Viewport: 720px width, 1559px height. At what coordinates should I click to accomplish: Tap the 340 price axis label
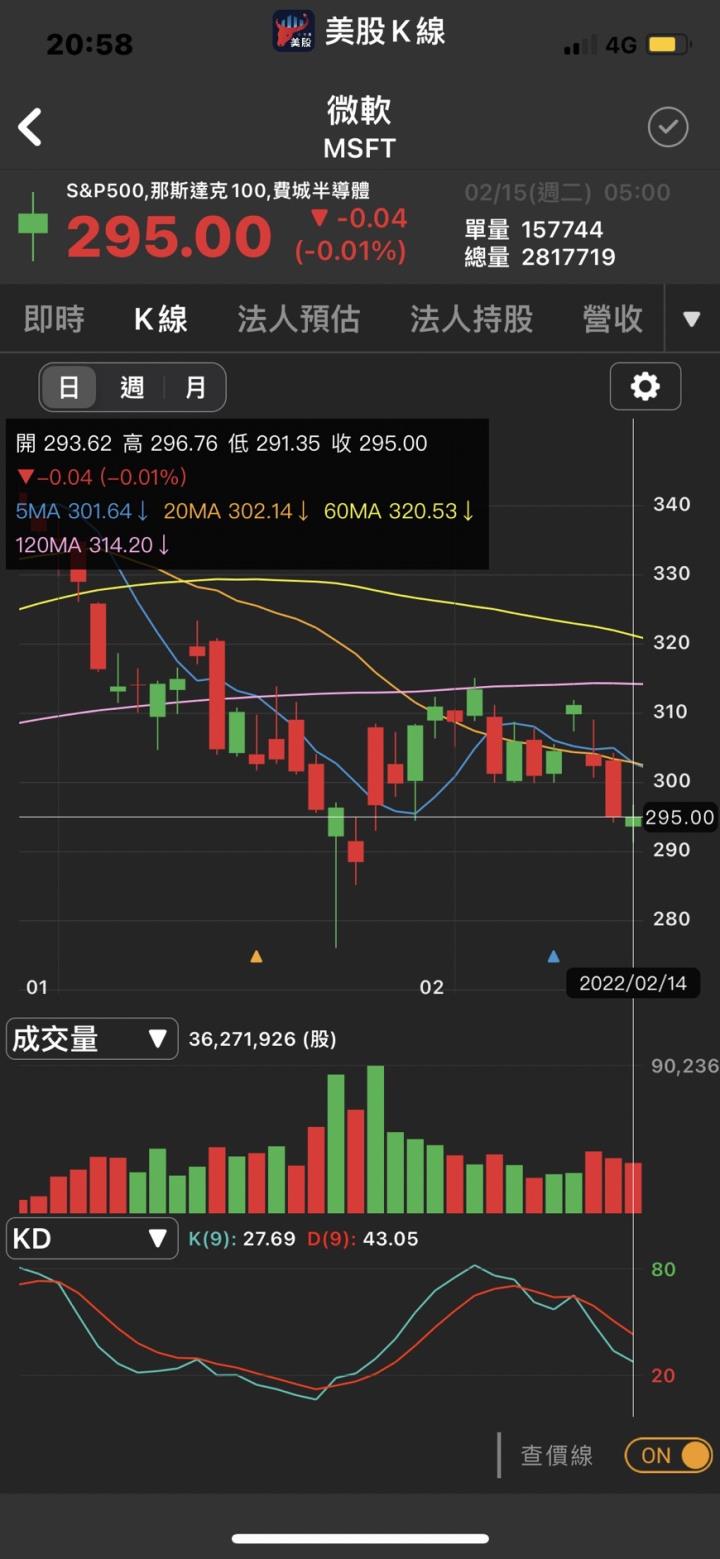pyautogui.click(x=671, y=504)
